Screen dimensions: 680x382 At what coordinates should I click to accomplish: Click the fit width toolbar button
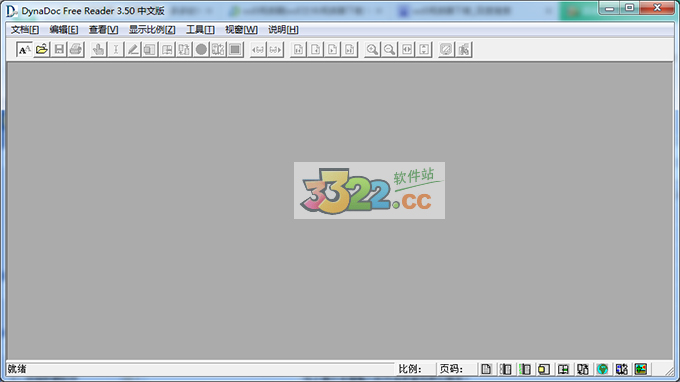(407, 49)
